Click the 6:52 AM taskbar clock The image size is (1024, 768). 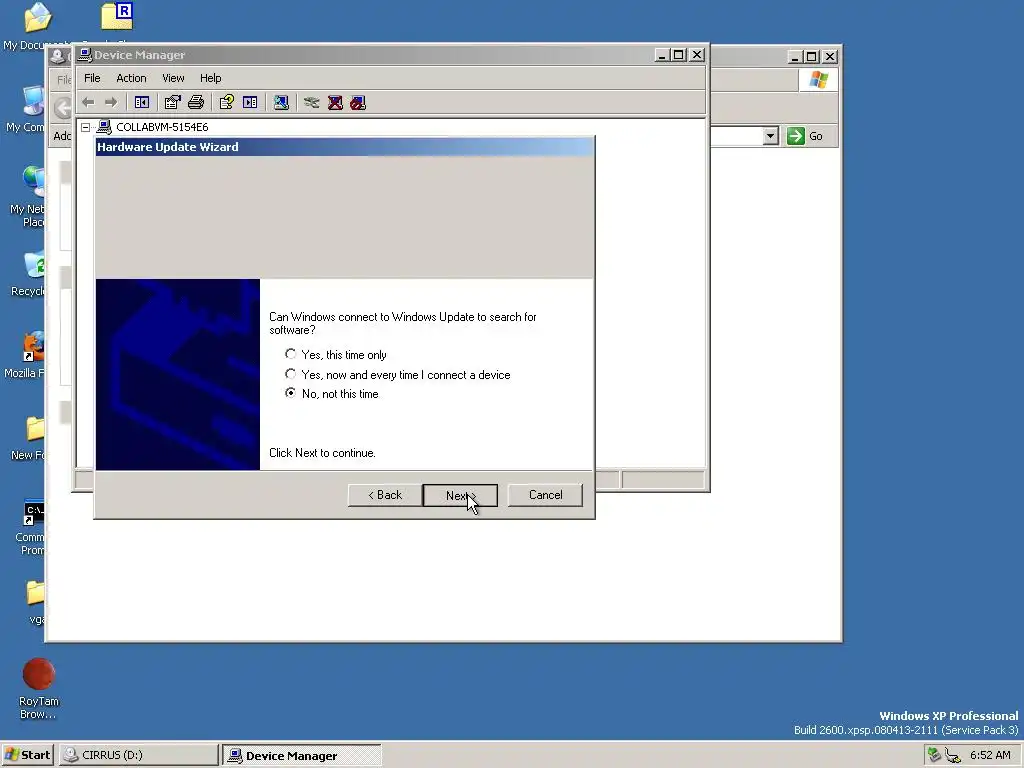coord(990,755)
